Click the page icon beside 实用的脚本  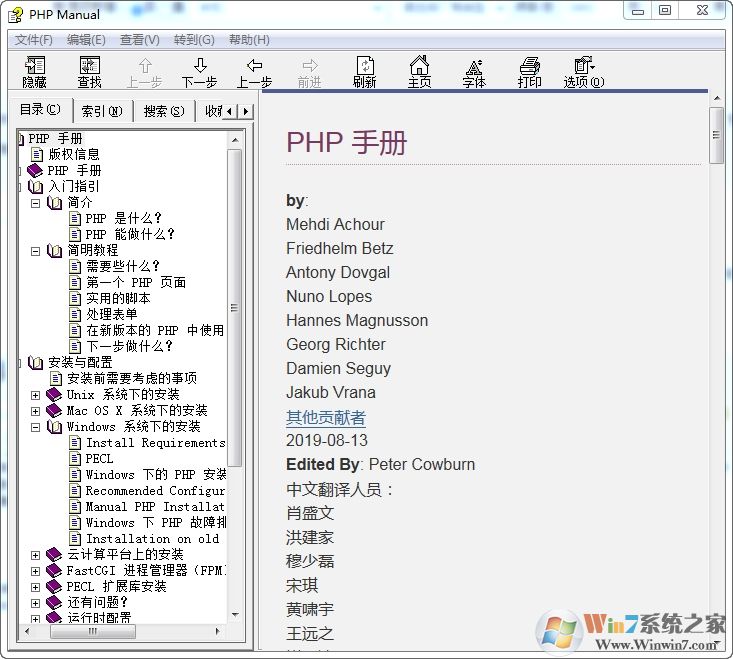(75, 298)
